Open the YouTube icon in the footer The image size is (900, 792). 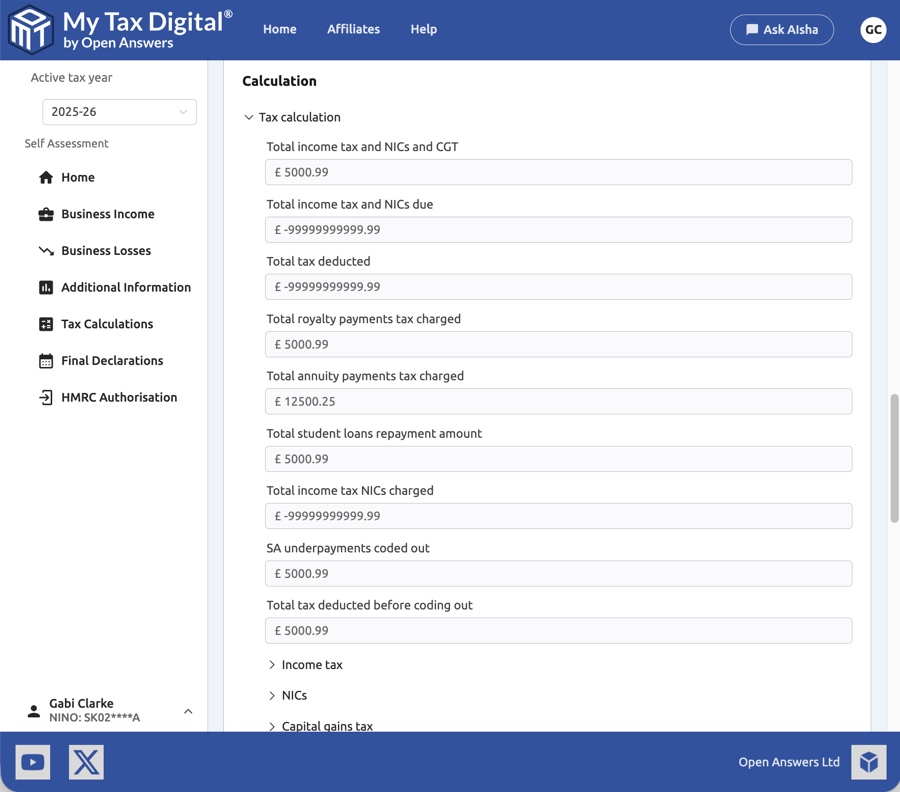tap(32, 761)
